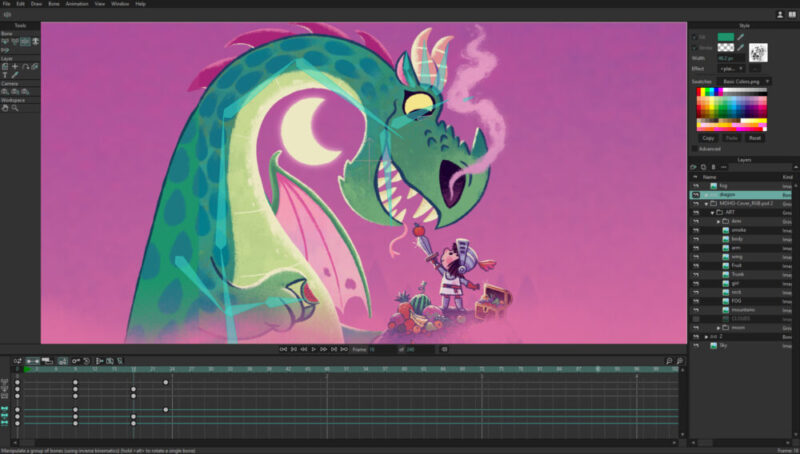Hide the mountains layer
800x454 pixels.
click(x=696, y=310)
